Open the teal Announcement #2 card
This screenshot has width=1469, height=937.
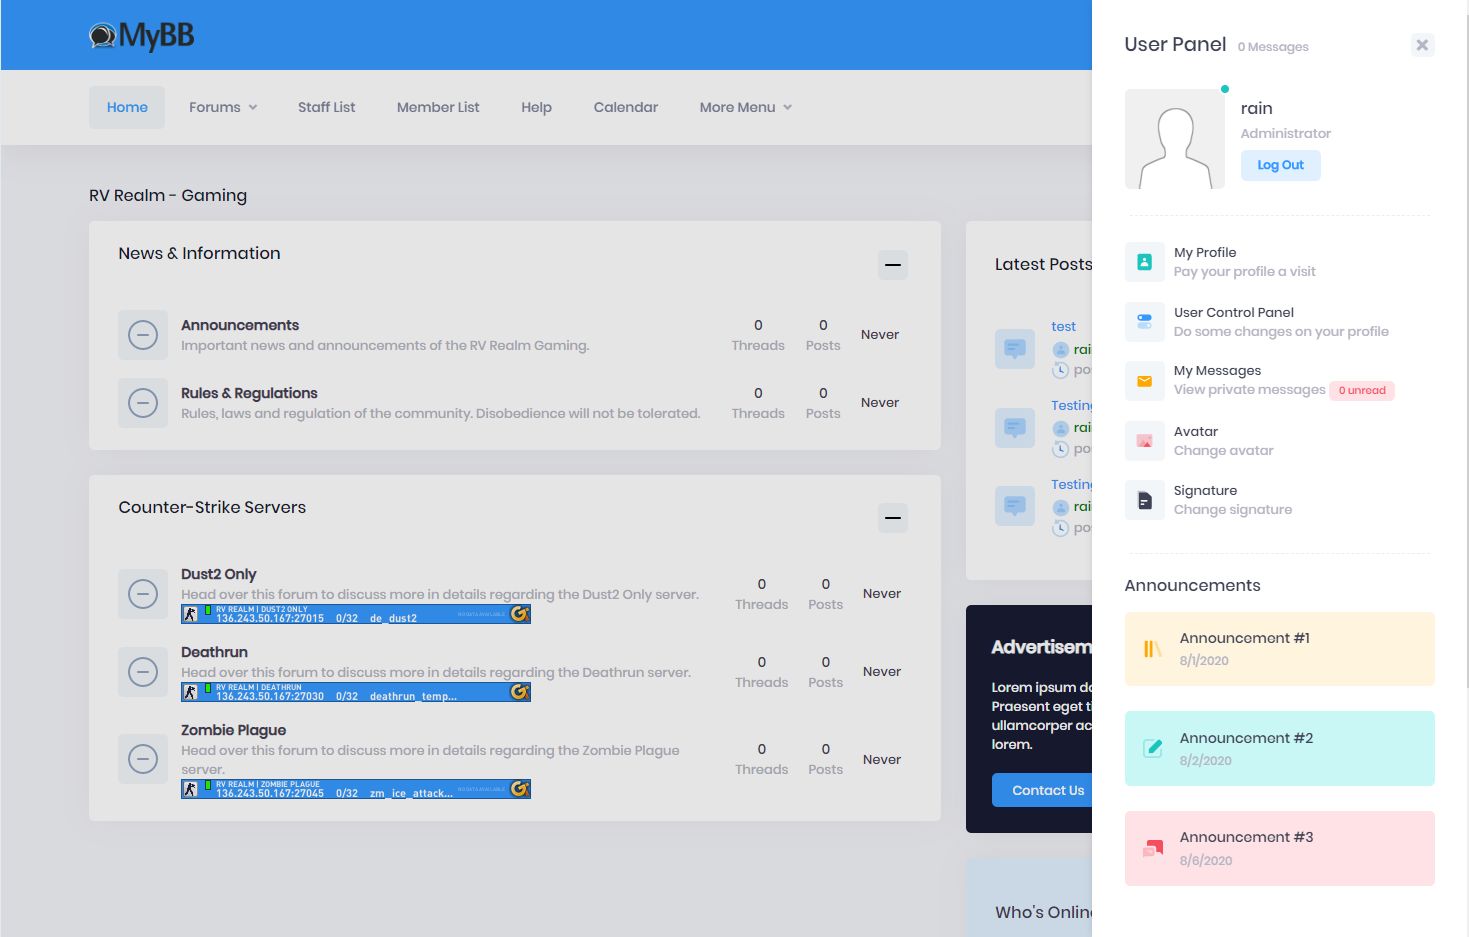[1280, 748]
